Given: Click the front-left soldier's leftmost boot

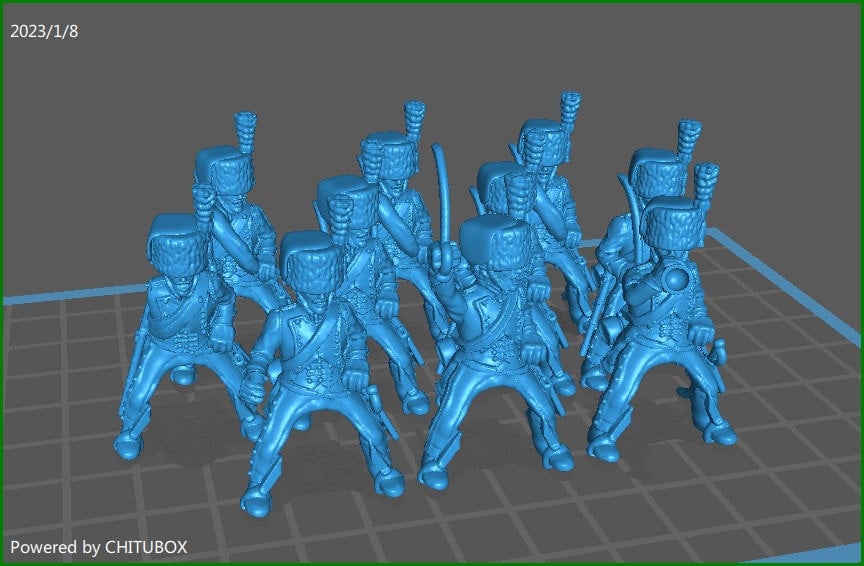Looking at the screenshot, I should point(128,445).
